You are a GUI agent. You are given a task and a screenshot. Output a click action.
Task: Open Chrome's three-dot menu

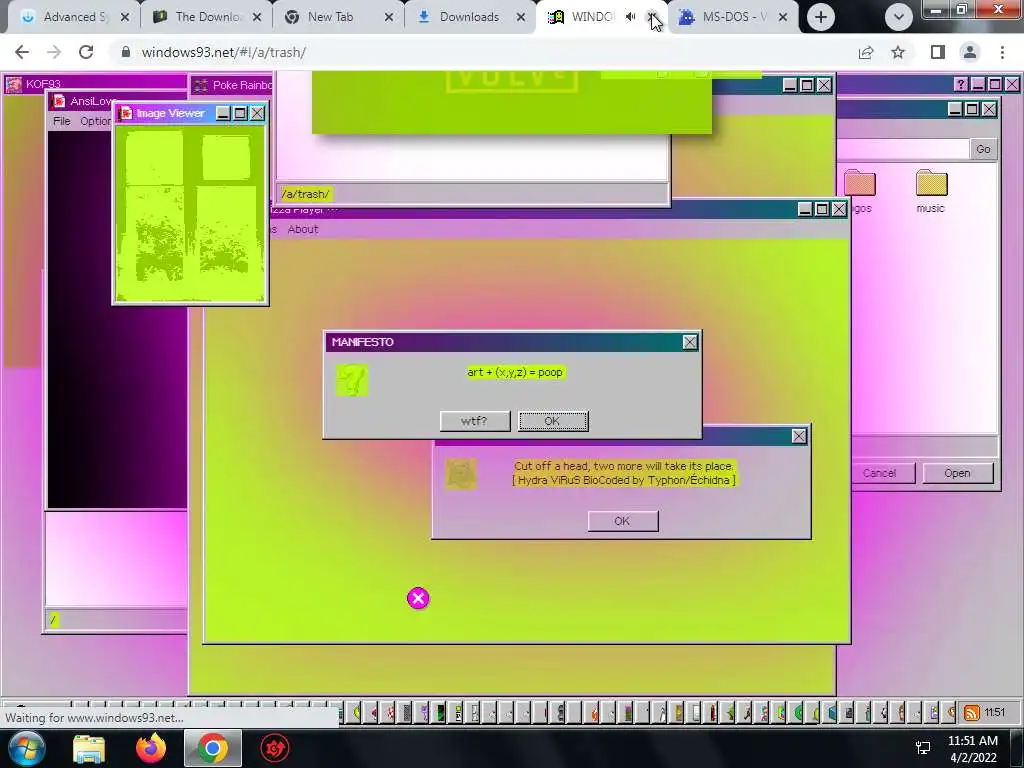click(1002, 52)
